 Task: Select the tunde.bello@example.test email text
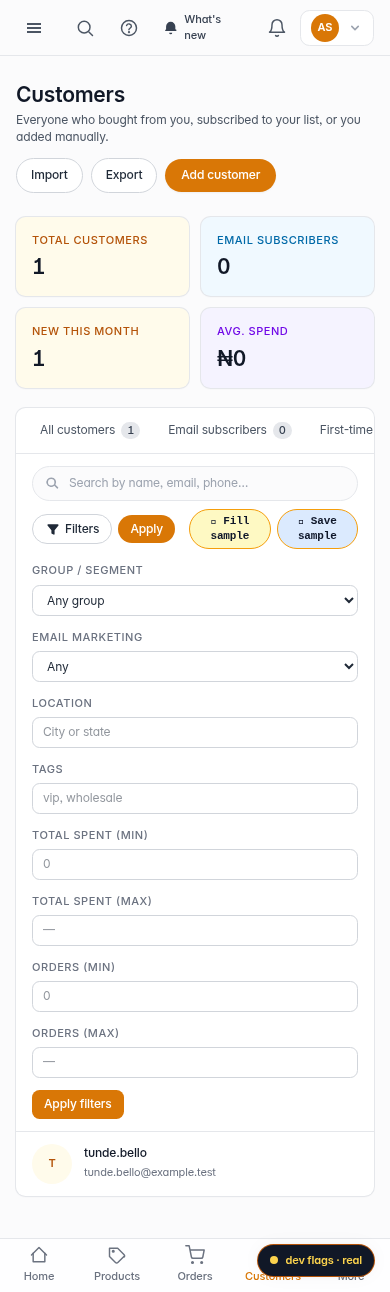click(150, 1172)
